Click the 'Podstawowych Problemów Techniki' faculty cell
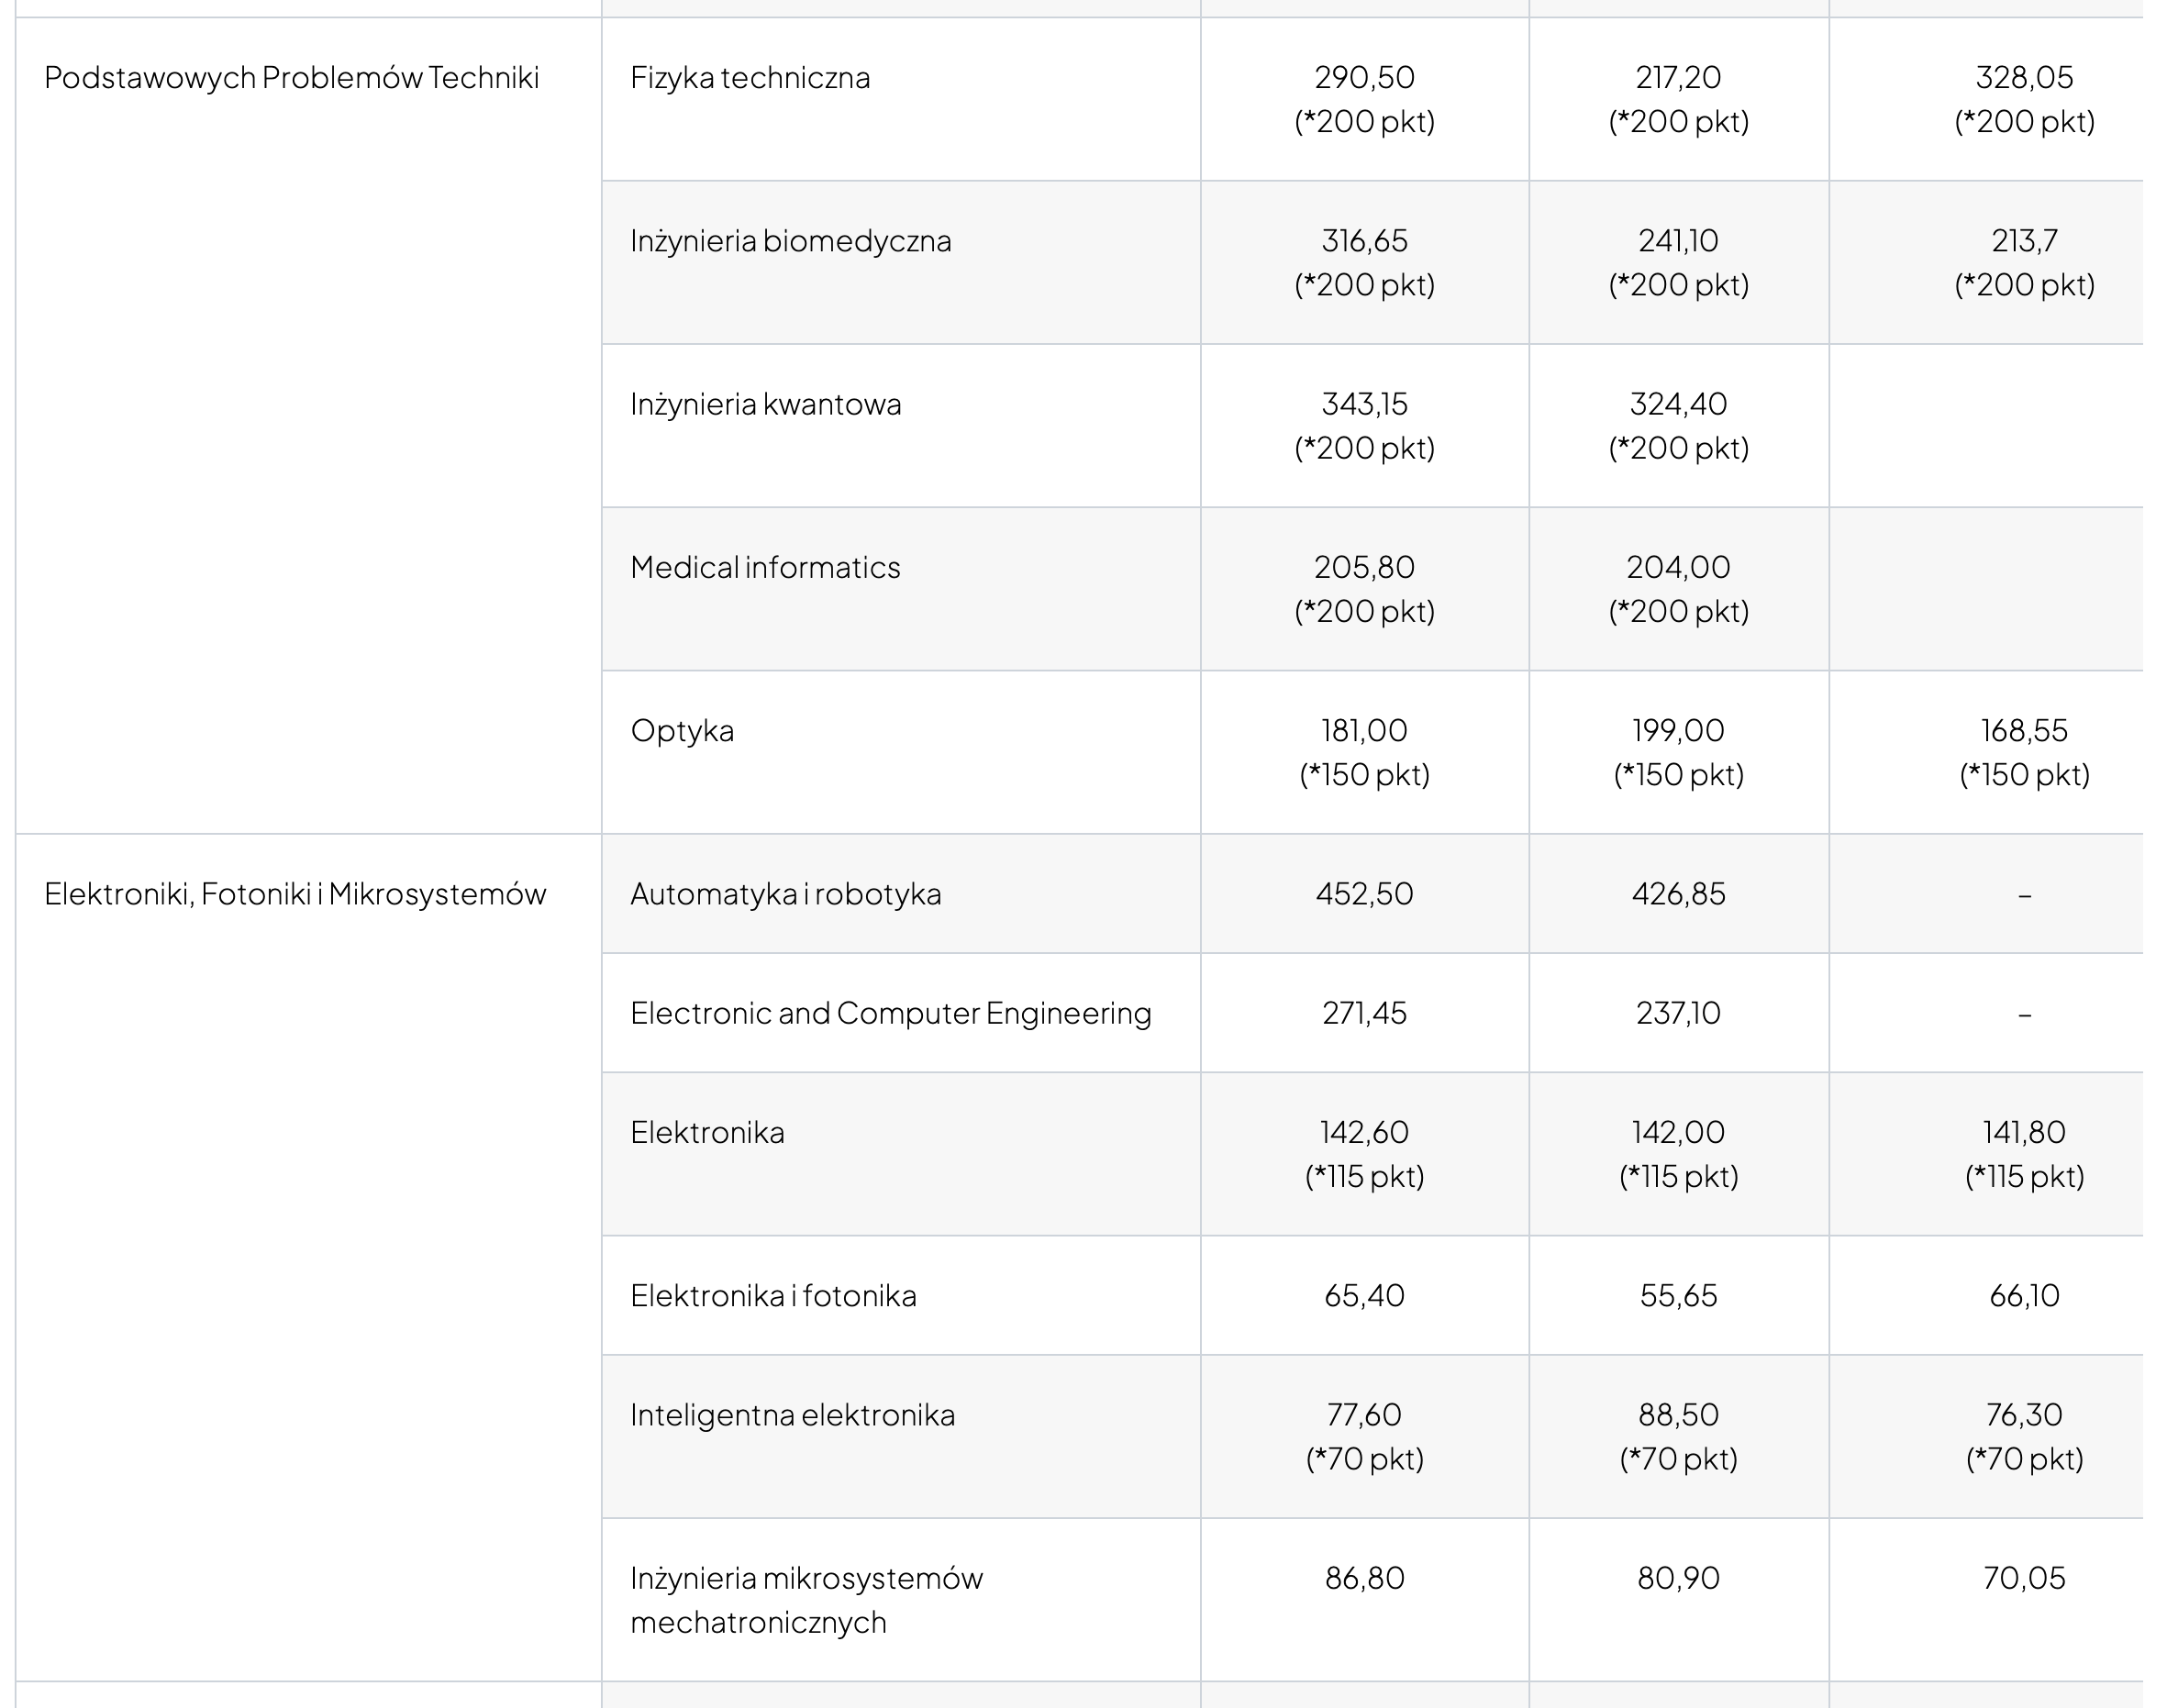 tap(291, 78)
